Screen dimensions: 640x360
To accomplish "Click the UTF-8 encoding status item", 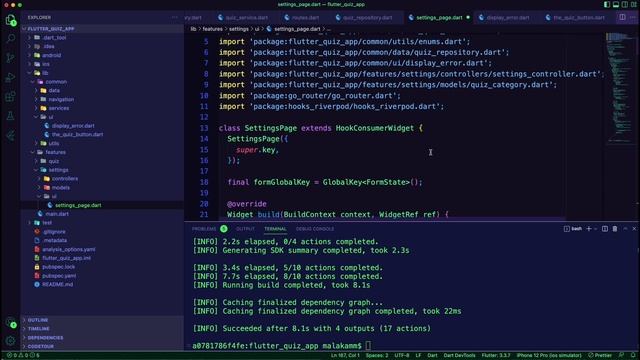I will (402, 356).
